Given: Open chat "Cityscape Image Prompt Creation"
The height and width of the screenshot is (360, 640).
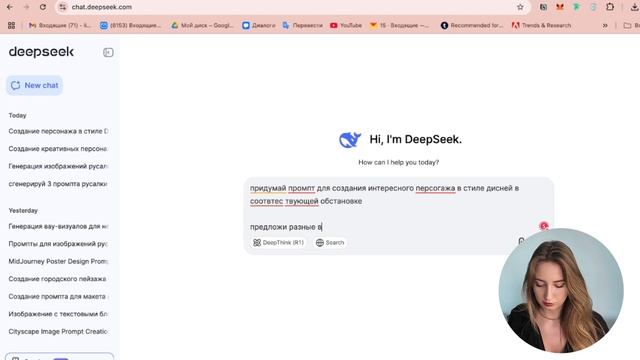Looking at the screenshot, I should [58, 331].
